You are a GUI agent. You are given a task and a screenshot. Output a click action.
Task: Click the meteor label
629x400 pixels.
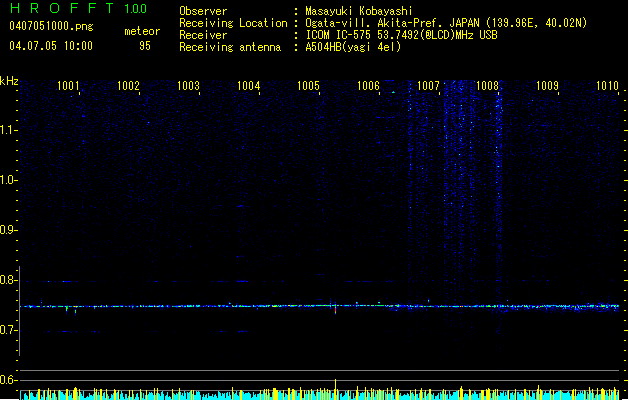click(142, 31)
